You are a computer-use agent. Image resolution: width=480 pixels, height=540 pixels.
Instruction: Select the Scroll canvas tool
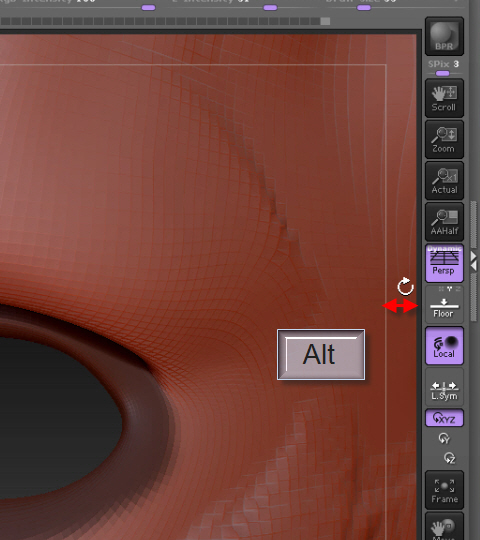point(444,98)
